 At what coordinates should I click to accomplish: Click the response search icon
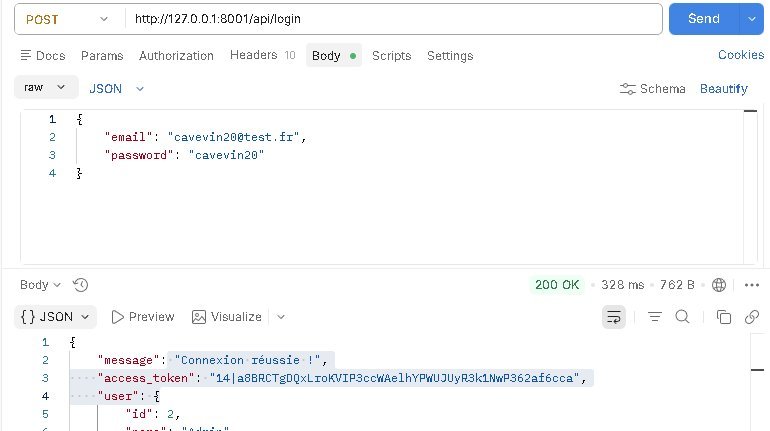coord(682,317)
